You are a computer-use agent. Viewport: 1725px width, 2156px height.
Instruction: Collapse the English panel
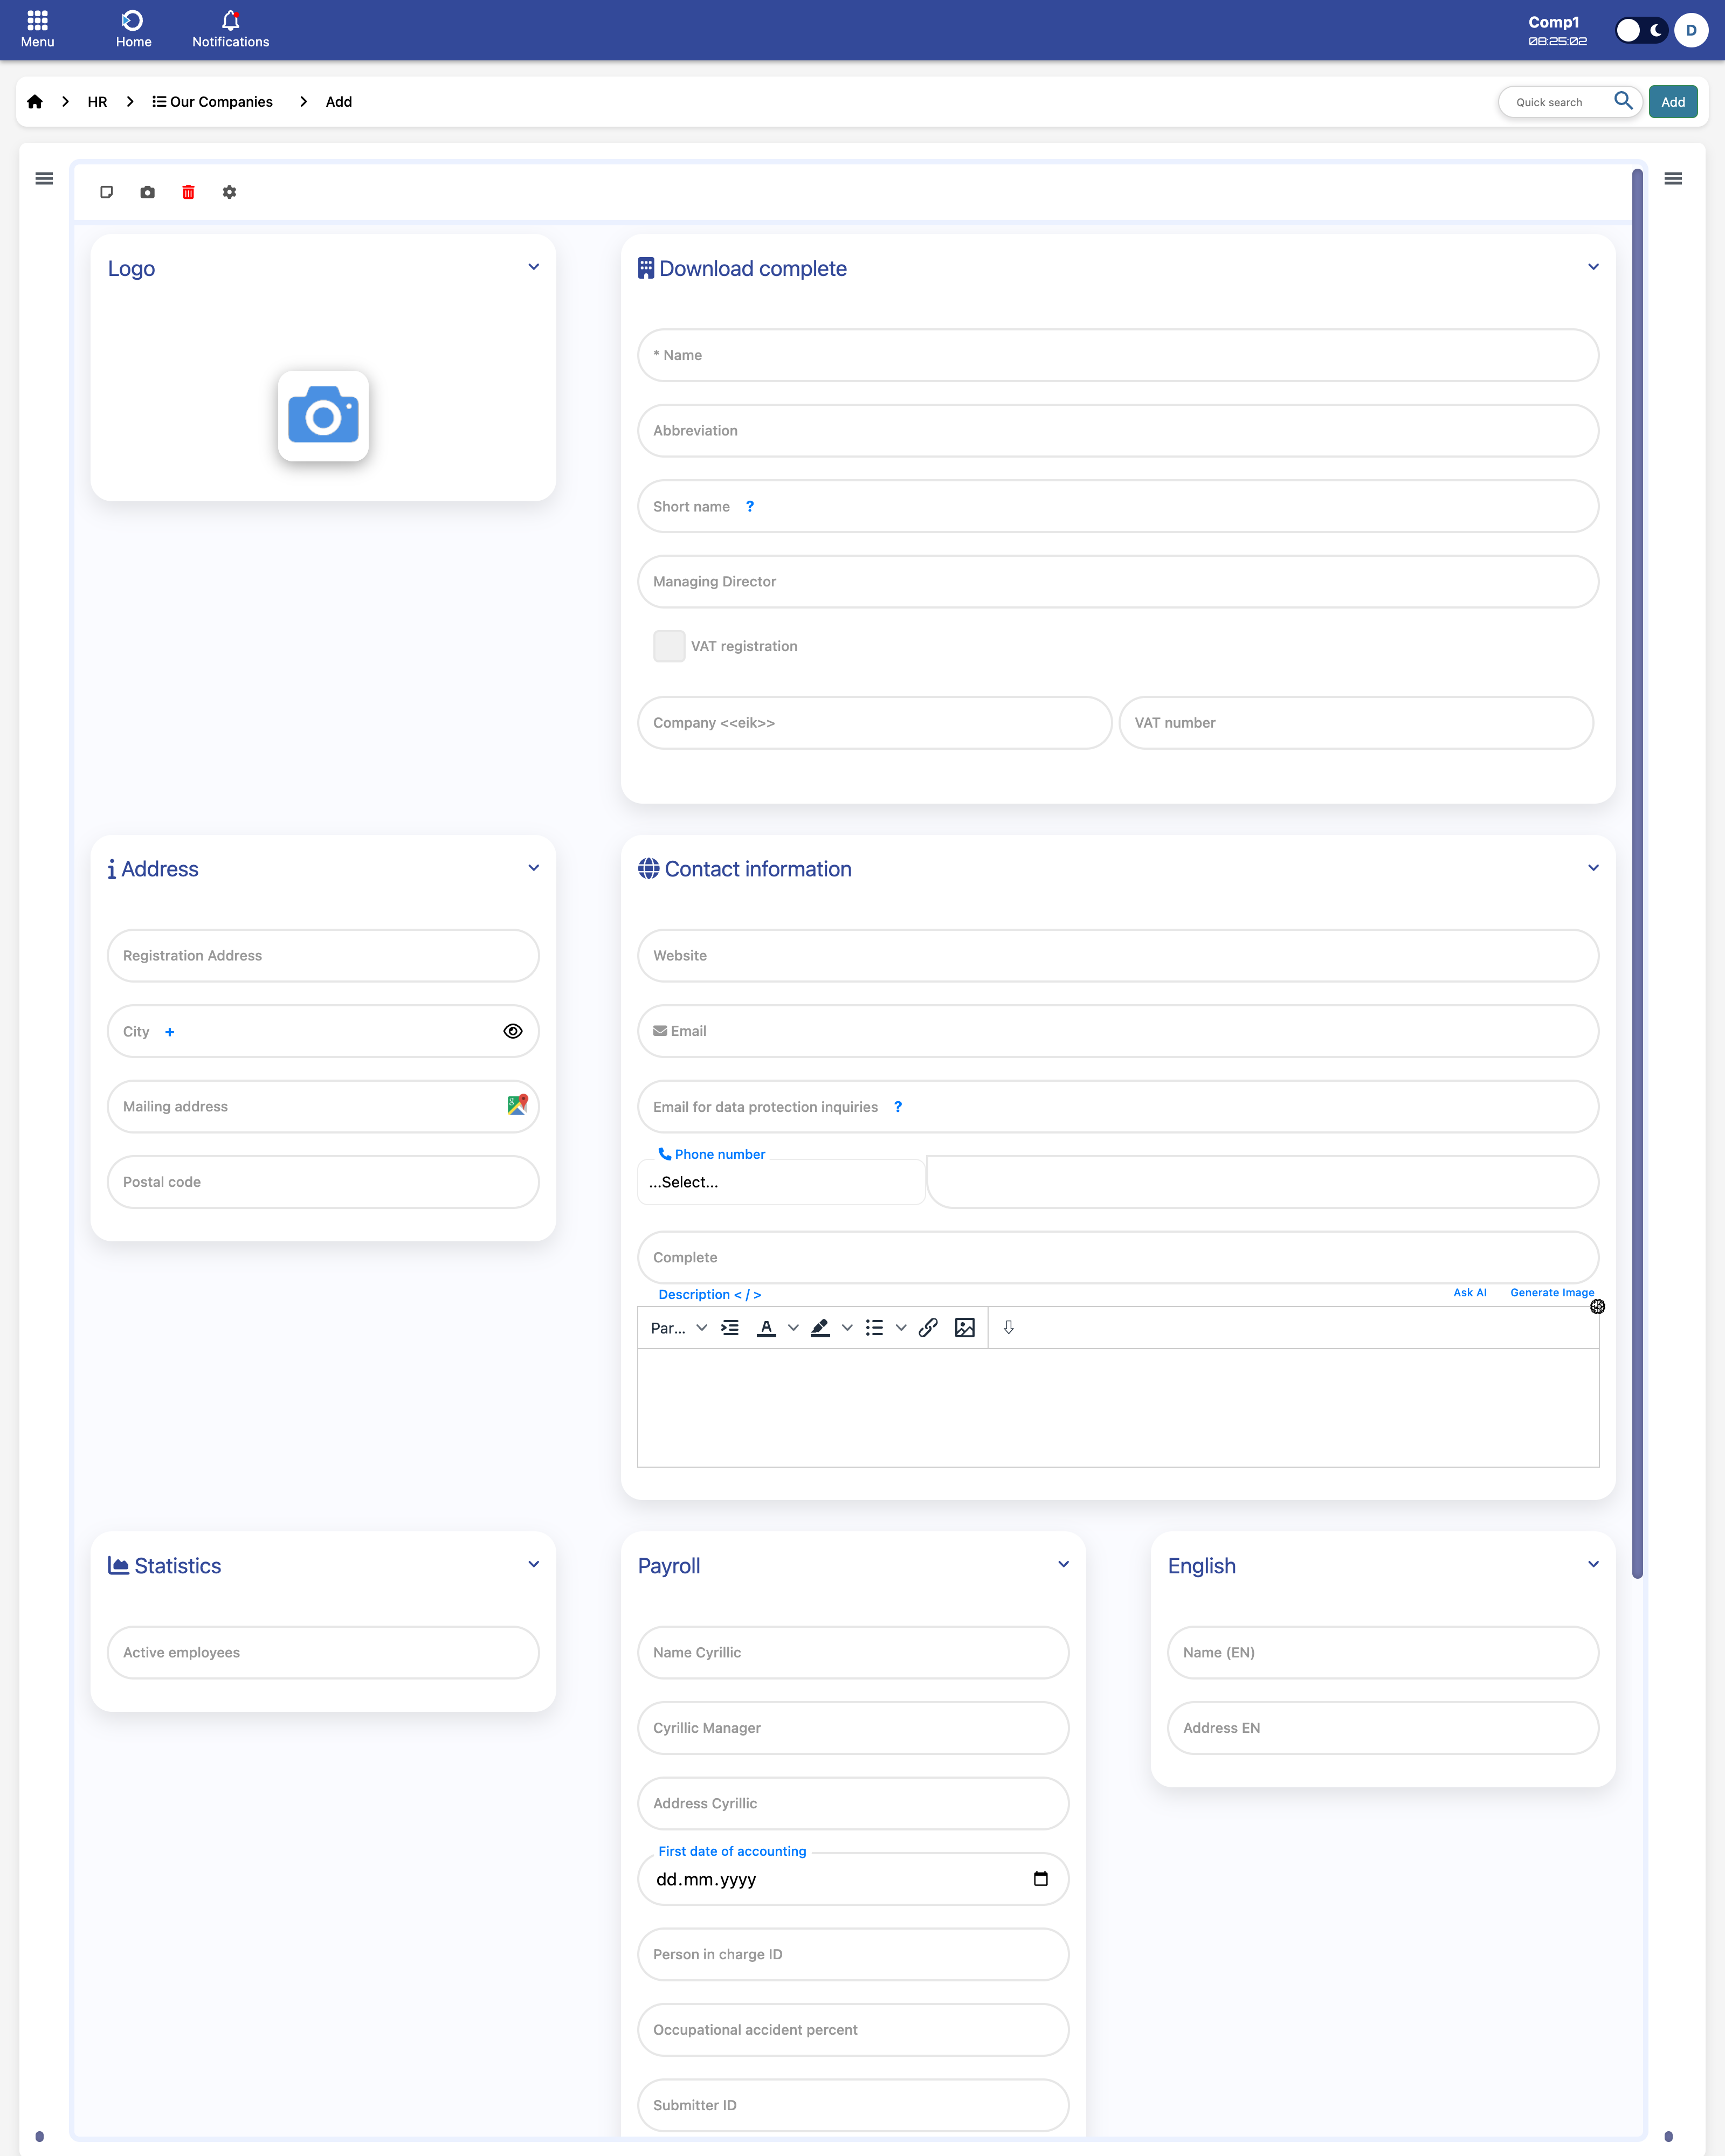tap(1594, 1565)
